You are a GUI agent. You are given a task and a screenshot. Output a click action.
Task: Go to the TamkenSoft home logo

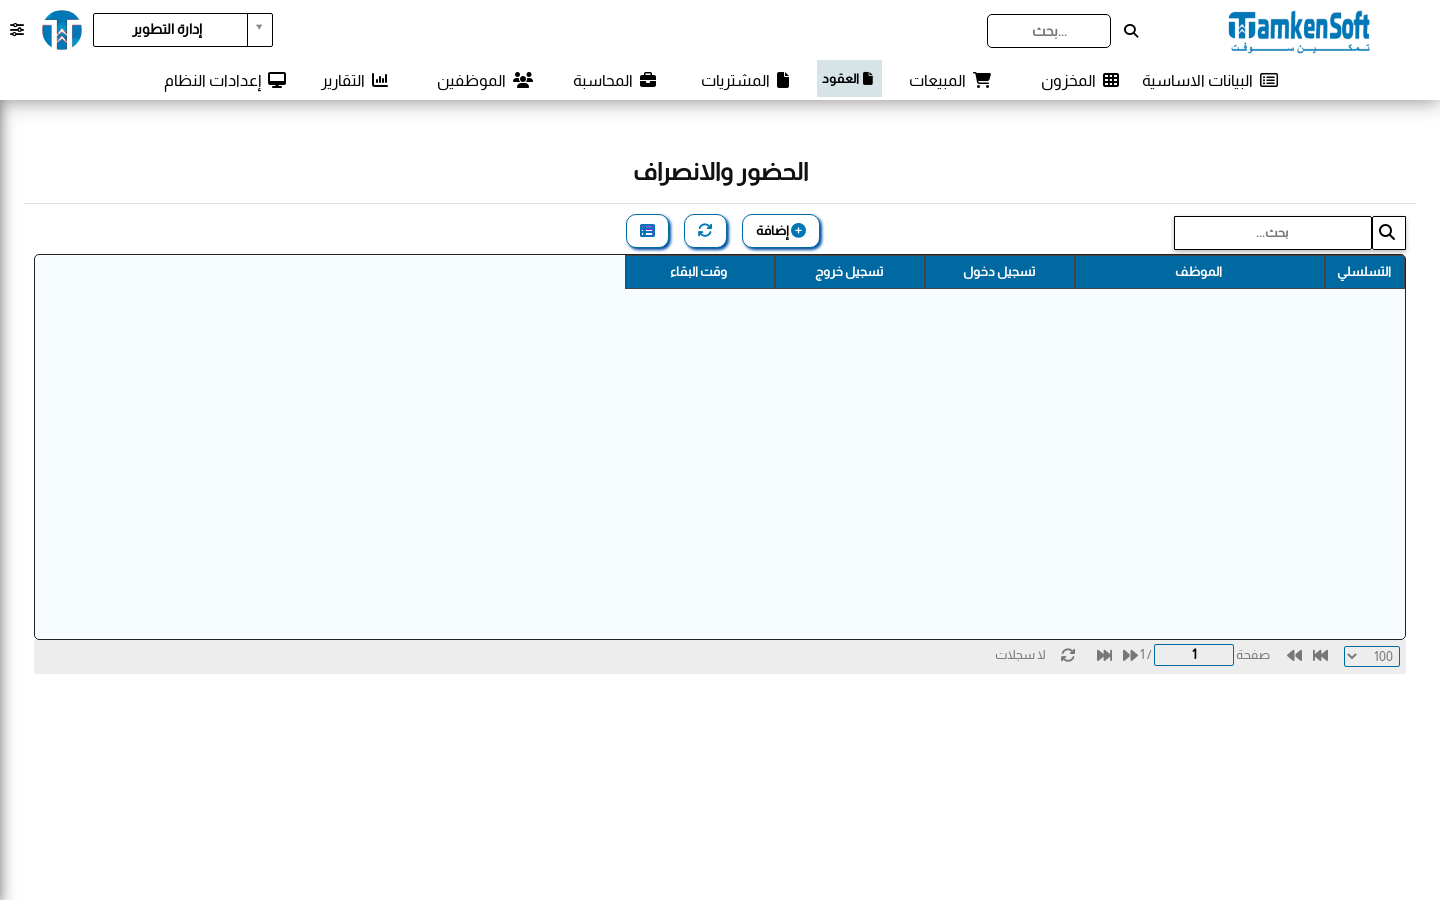pos(1299,31)
